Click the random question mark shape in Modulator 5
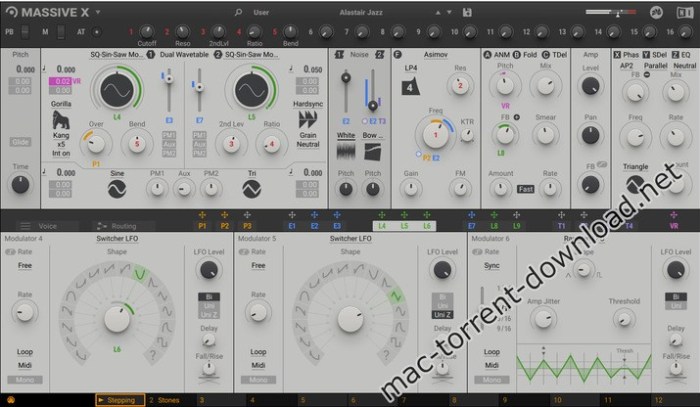The width and height of the screenshot is (700, 407). (x=386, y=356)
